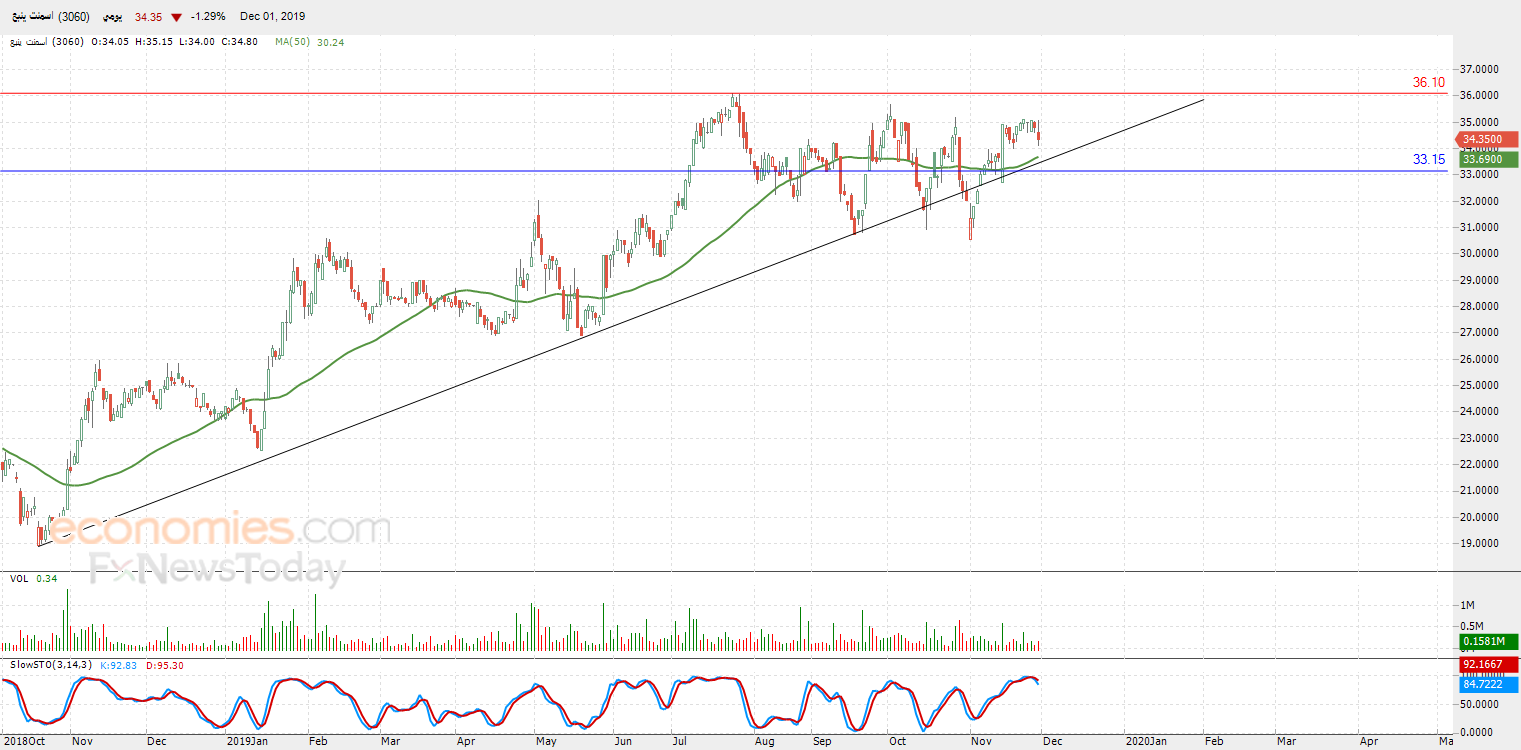This screenshot has height=750, width=1521.
Task: Click the May time axis label
Action: 546,741
